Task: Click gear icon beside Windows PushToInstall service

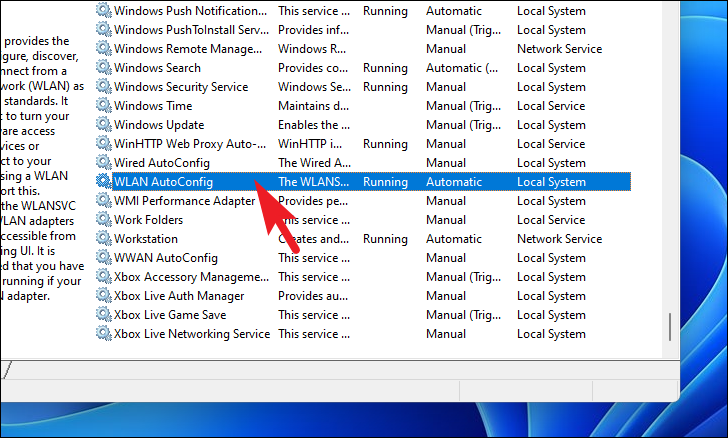Action: [104, 29]
